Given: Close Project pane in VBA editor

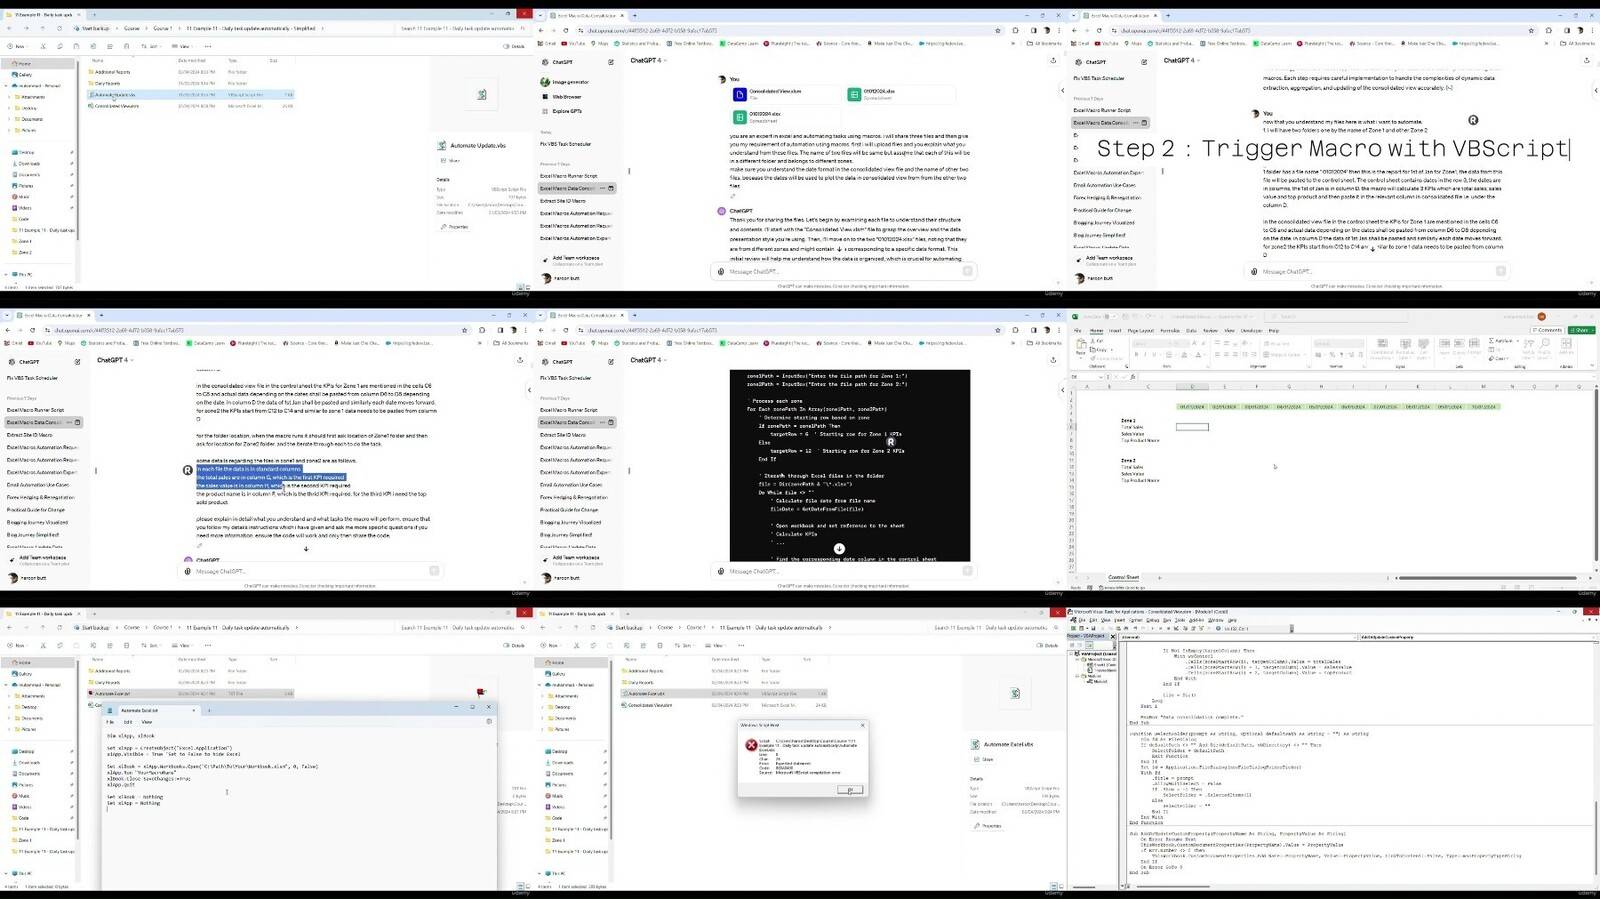Looking at the screenshot, I should (1113, 636).
